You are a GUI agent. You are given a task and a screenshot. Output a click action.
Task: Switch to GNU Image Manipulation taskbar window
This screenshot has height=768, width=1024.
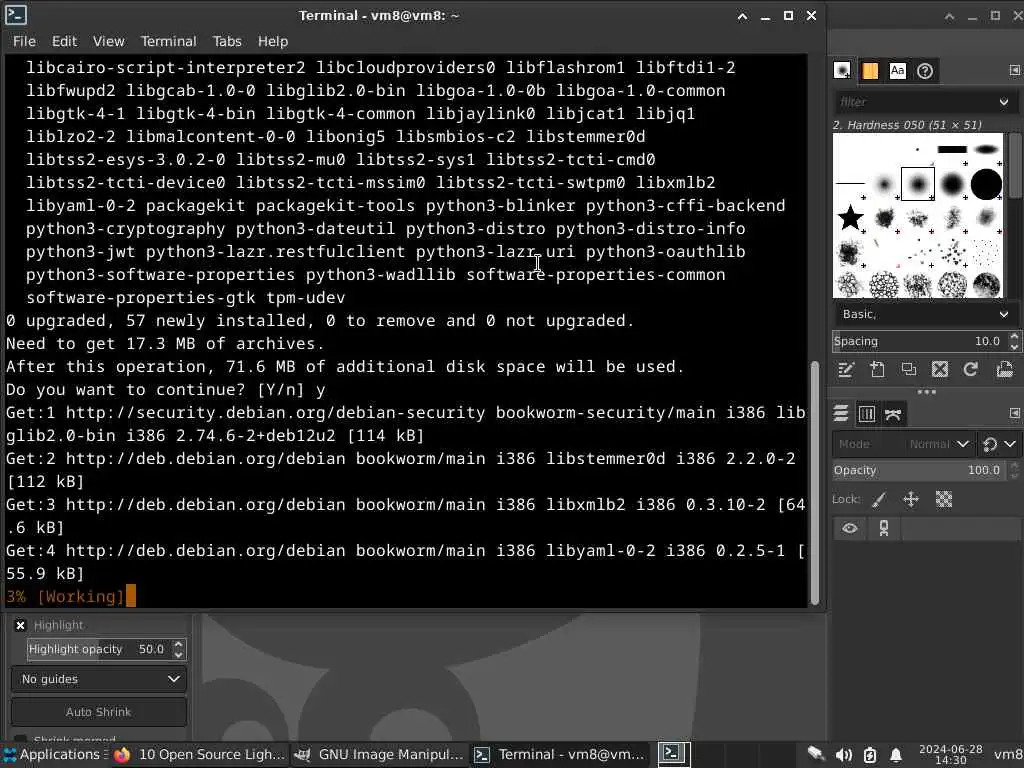380,754
